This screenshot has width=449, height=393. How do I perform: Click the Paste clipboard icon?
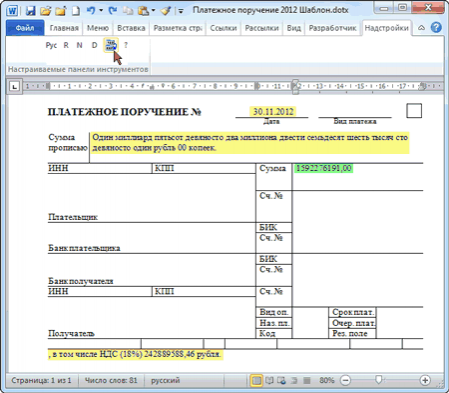pyautogui.click(x=143, y=11)
